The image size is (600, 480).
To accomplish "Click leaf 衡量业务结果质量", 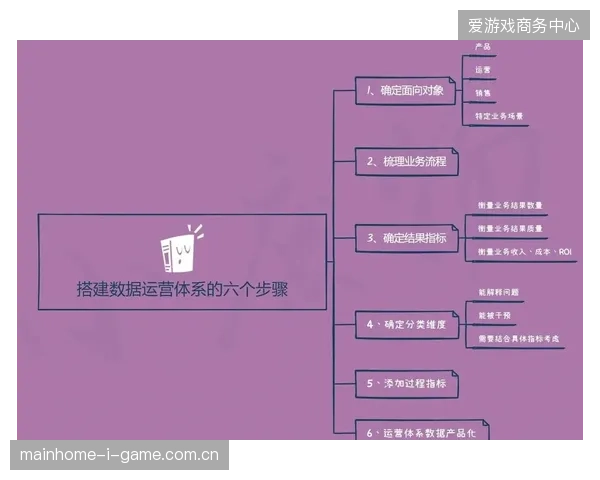I will pyautogui.click(x=510, y=229).
